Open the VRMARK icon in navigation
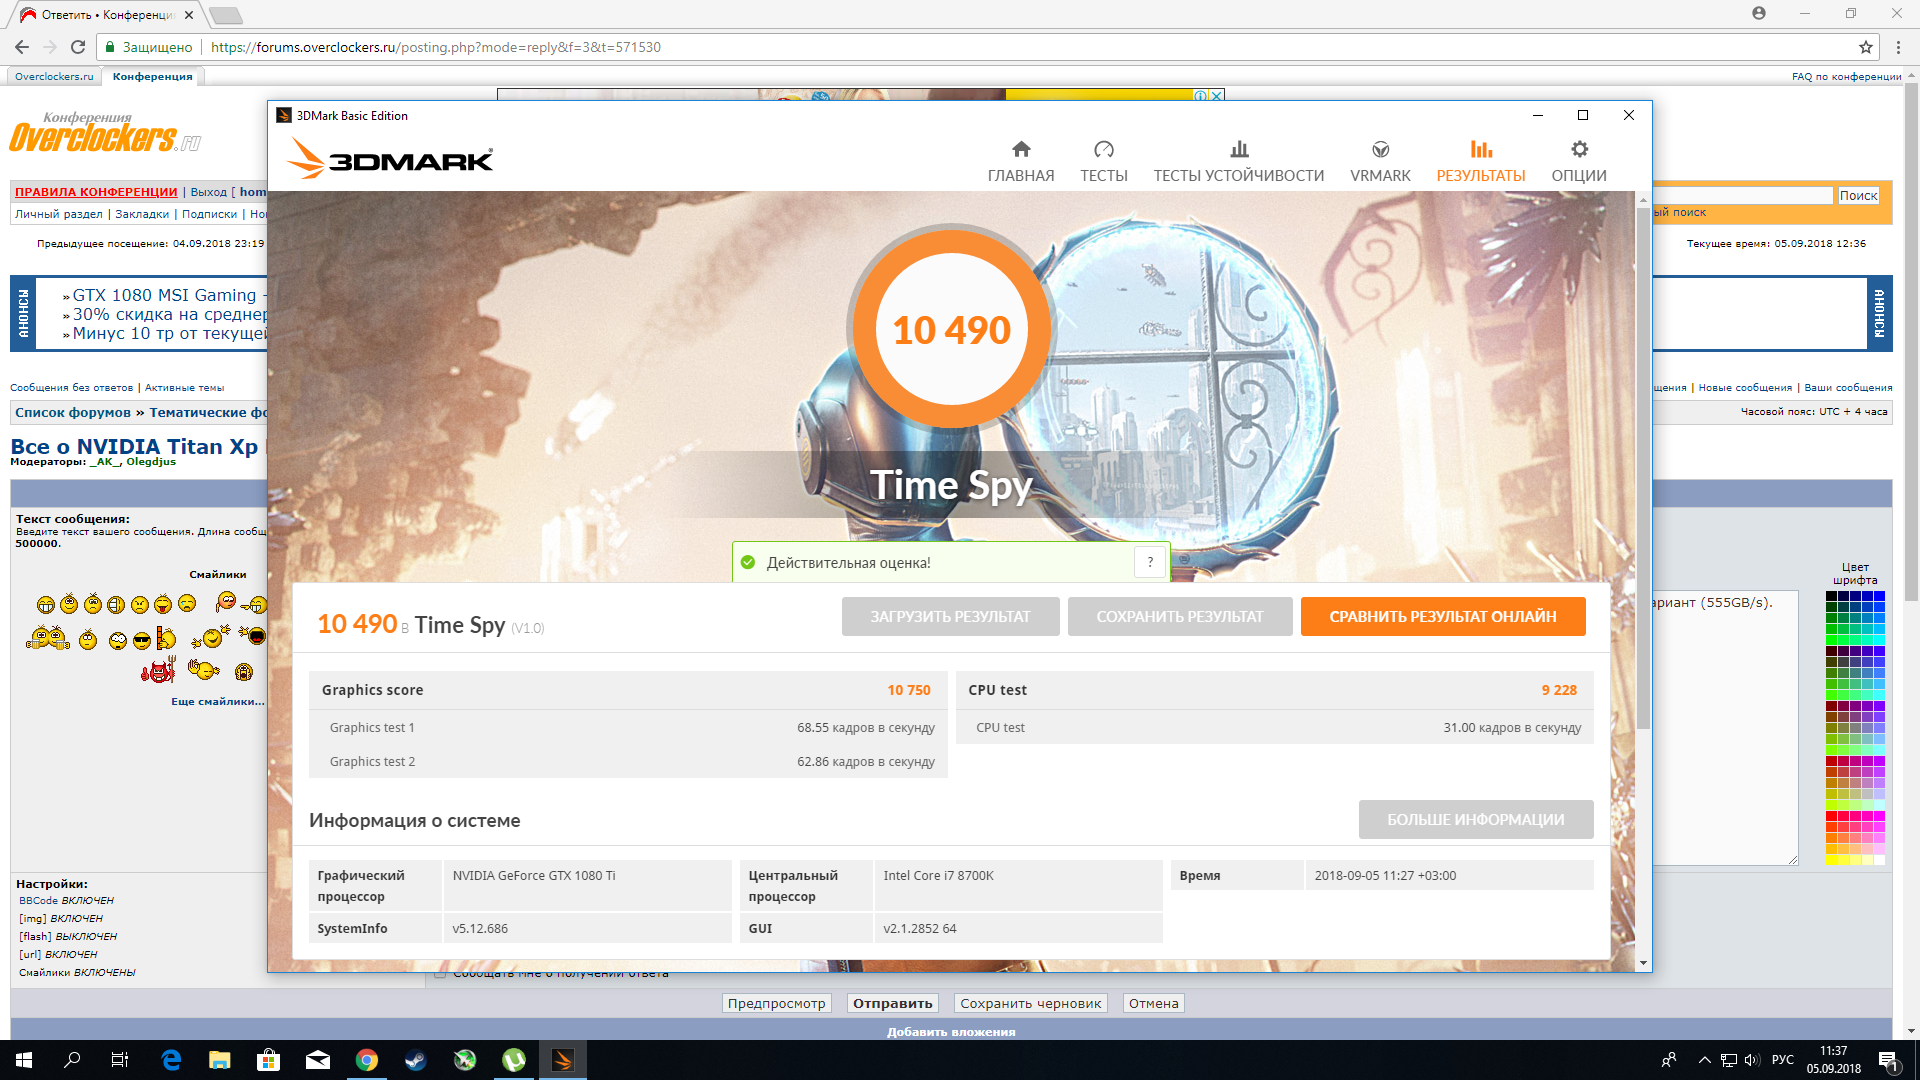 [x=1380, y=150]
